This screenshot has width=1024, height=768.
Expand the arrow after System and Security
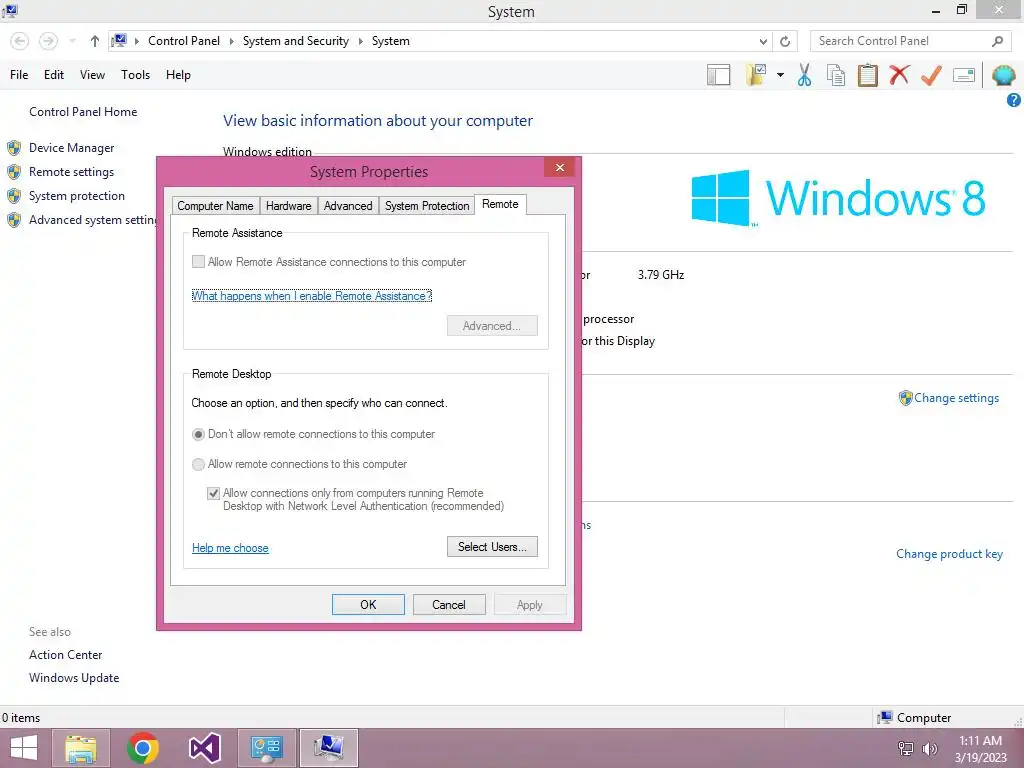[x=360, y=41]
